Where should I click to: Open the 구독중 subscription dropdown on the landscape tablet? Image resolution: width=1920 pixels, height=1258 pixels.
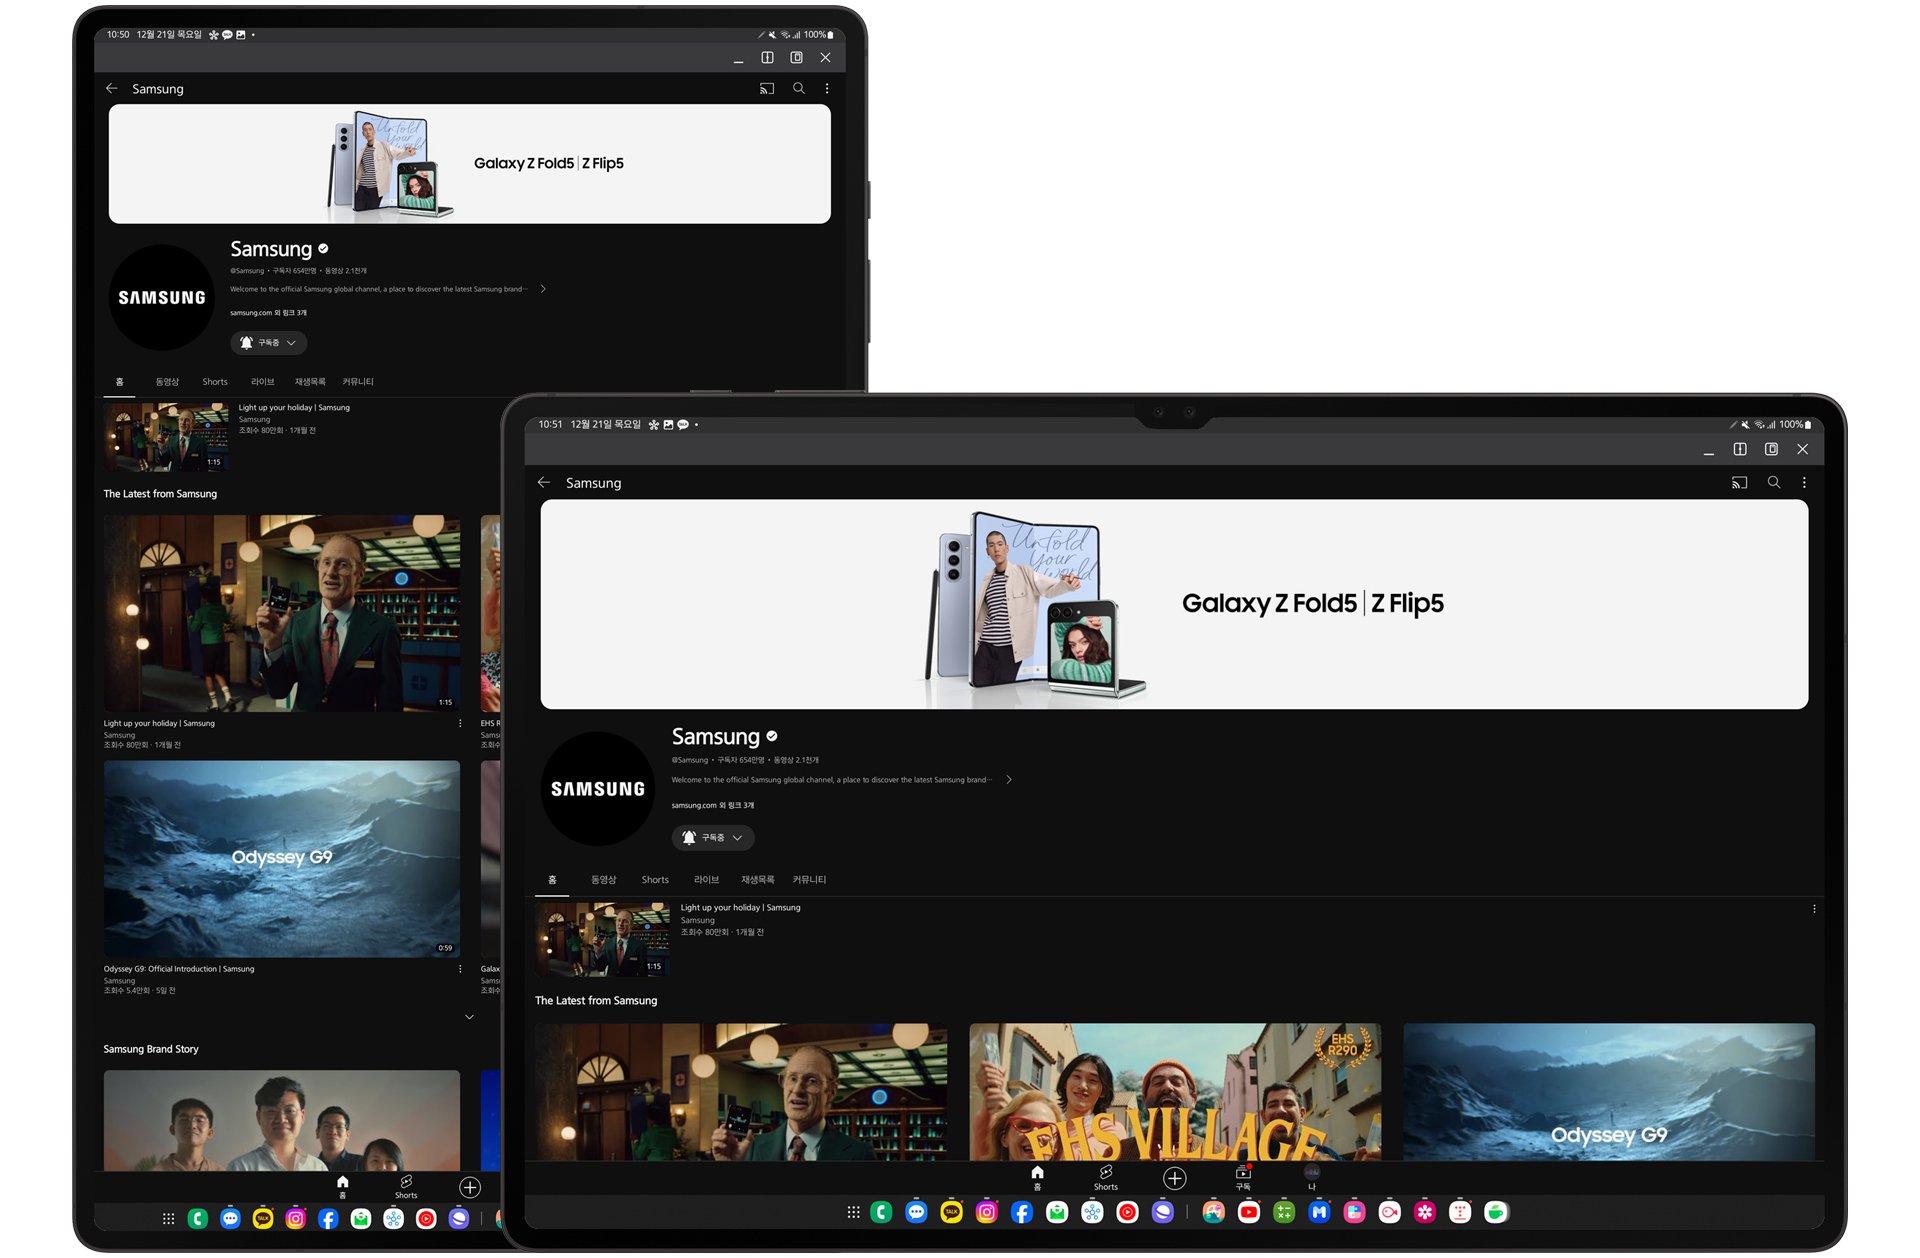[713, 838]
